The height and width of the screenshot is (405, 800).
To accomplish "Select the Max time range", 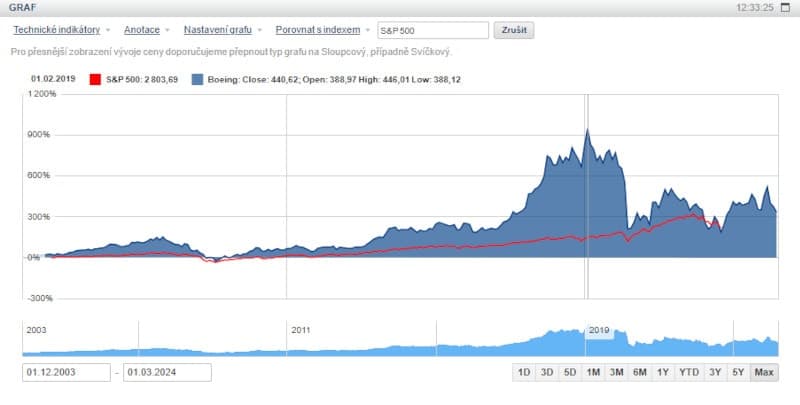I will point(764,372).
